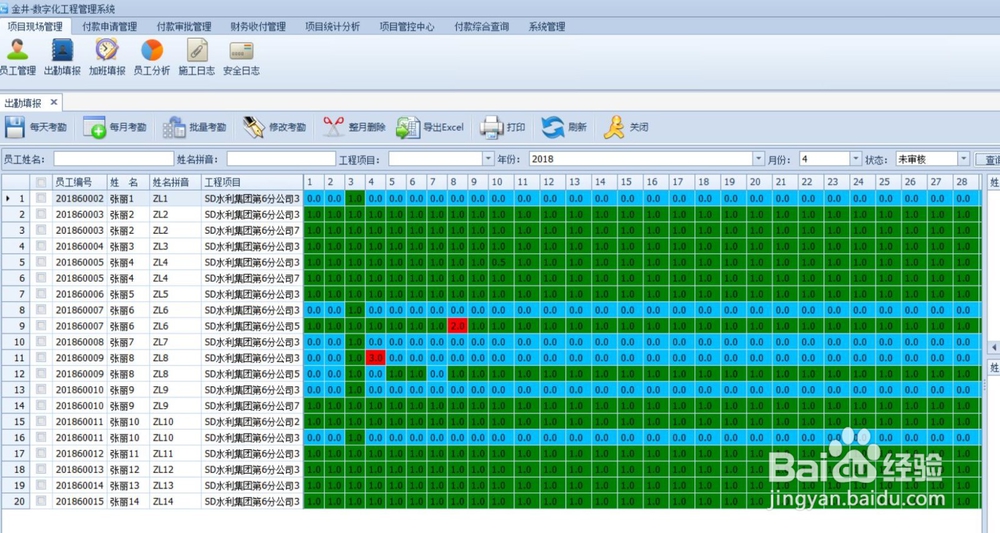
Task: Click 每月考勤 toolbar icon
Action: (94, 127)
